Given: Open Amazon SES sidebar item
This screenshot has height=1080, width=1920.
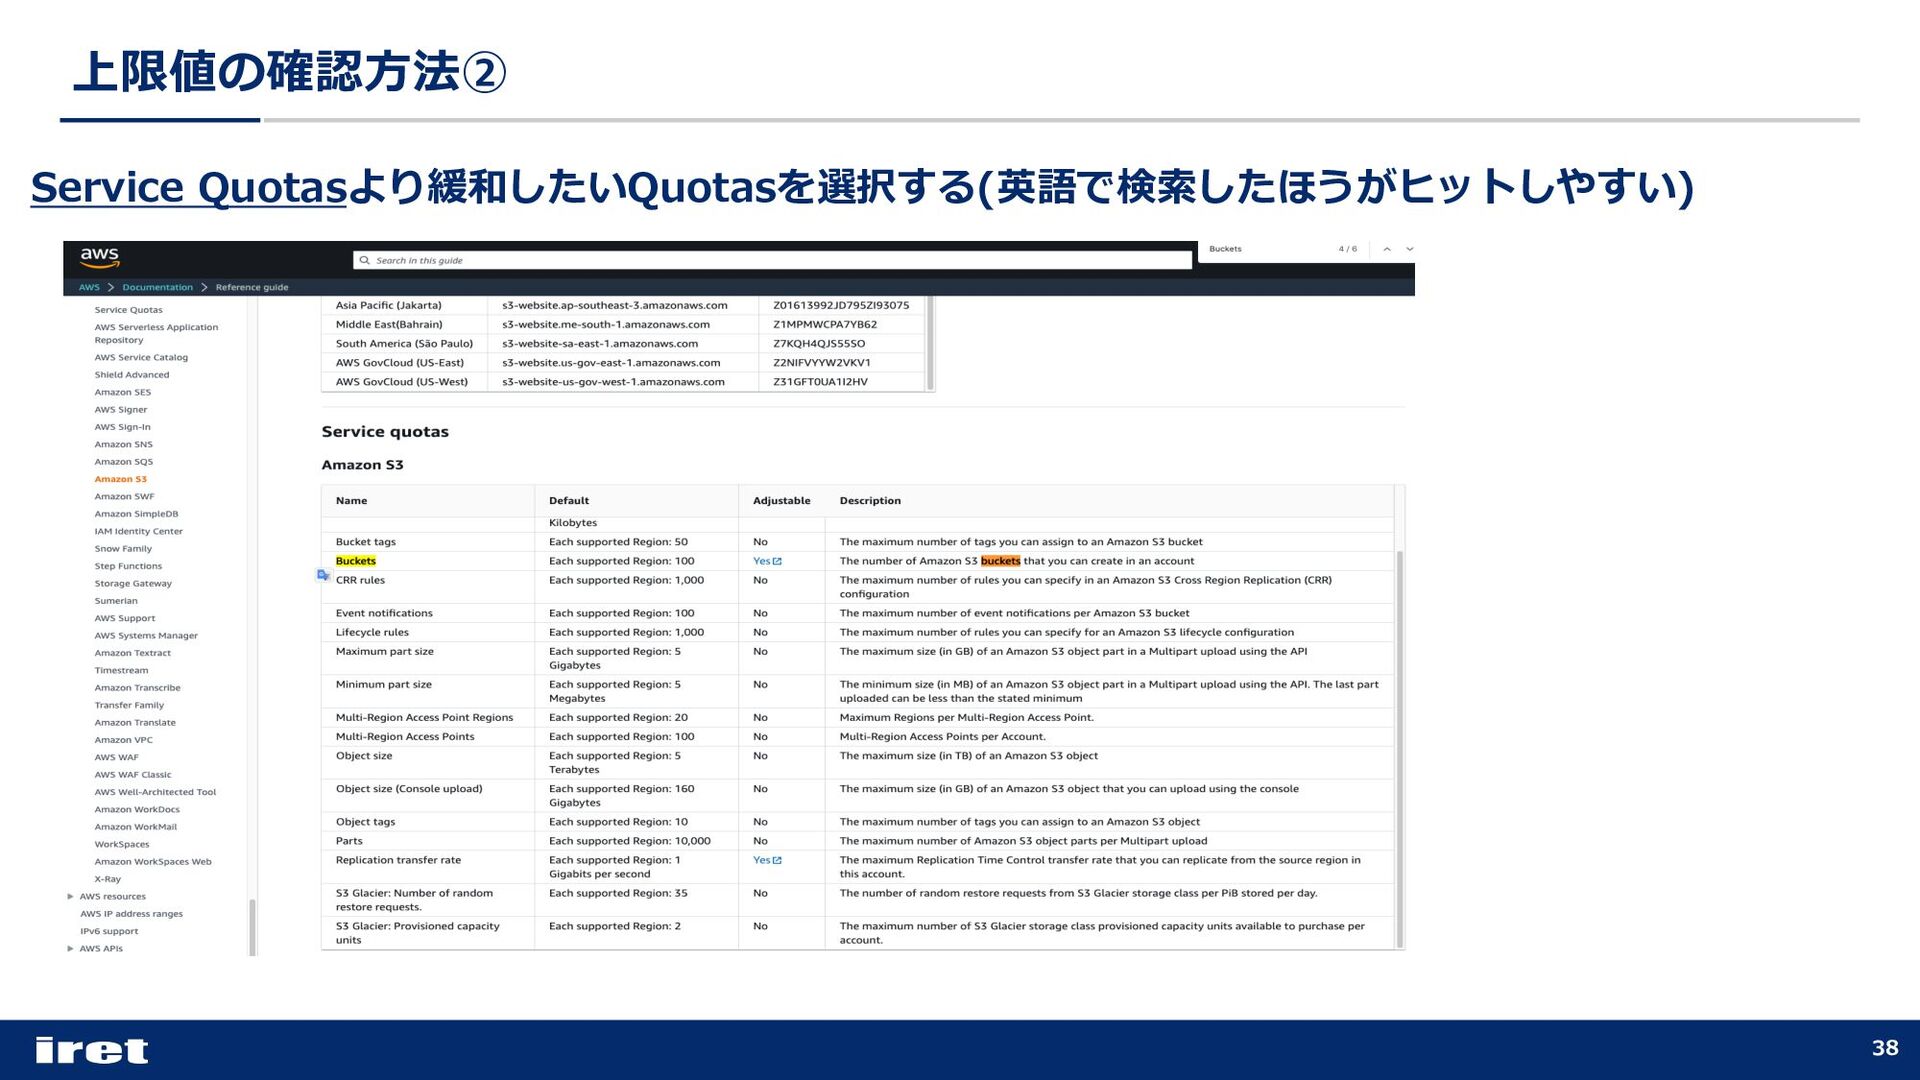Looking at the screenshot, I should [x=123, y=393].
